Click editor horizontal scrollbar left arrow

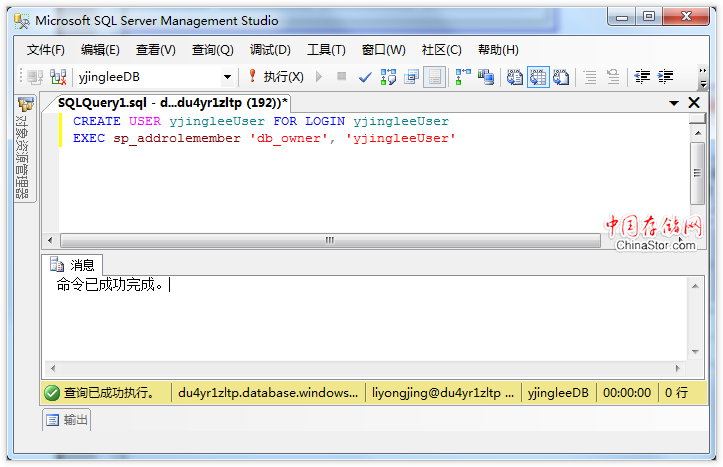coord(50,240)
